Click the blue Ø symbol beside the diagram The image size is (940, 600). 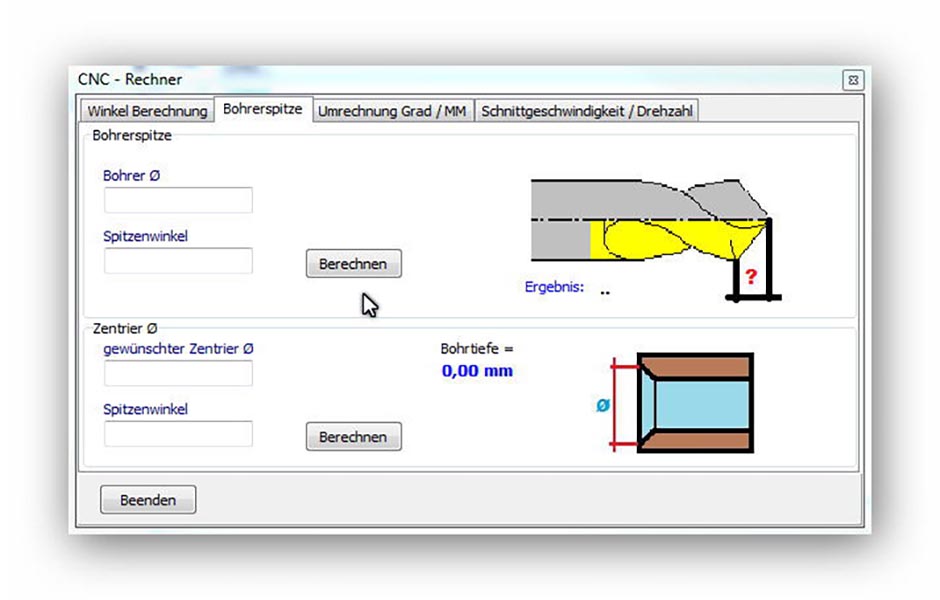[603, 406]
